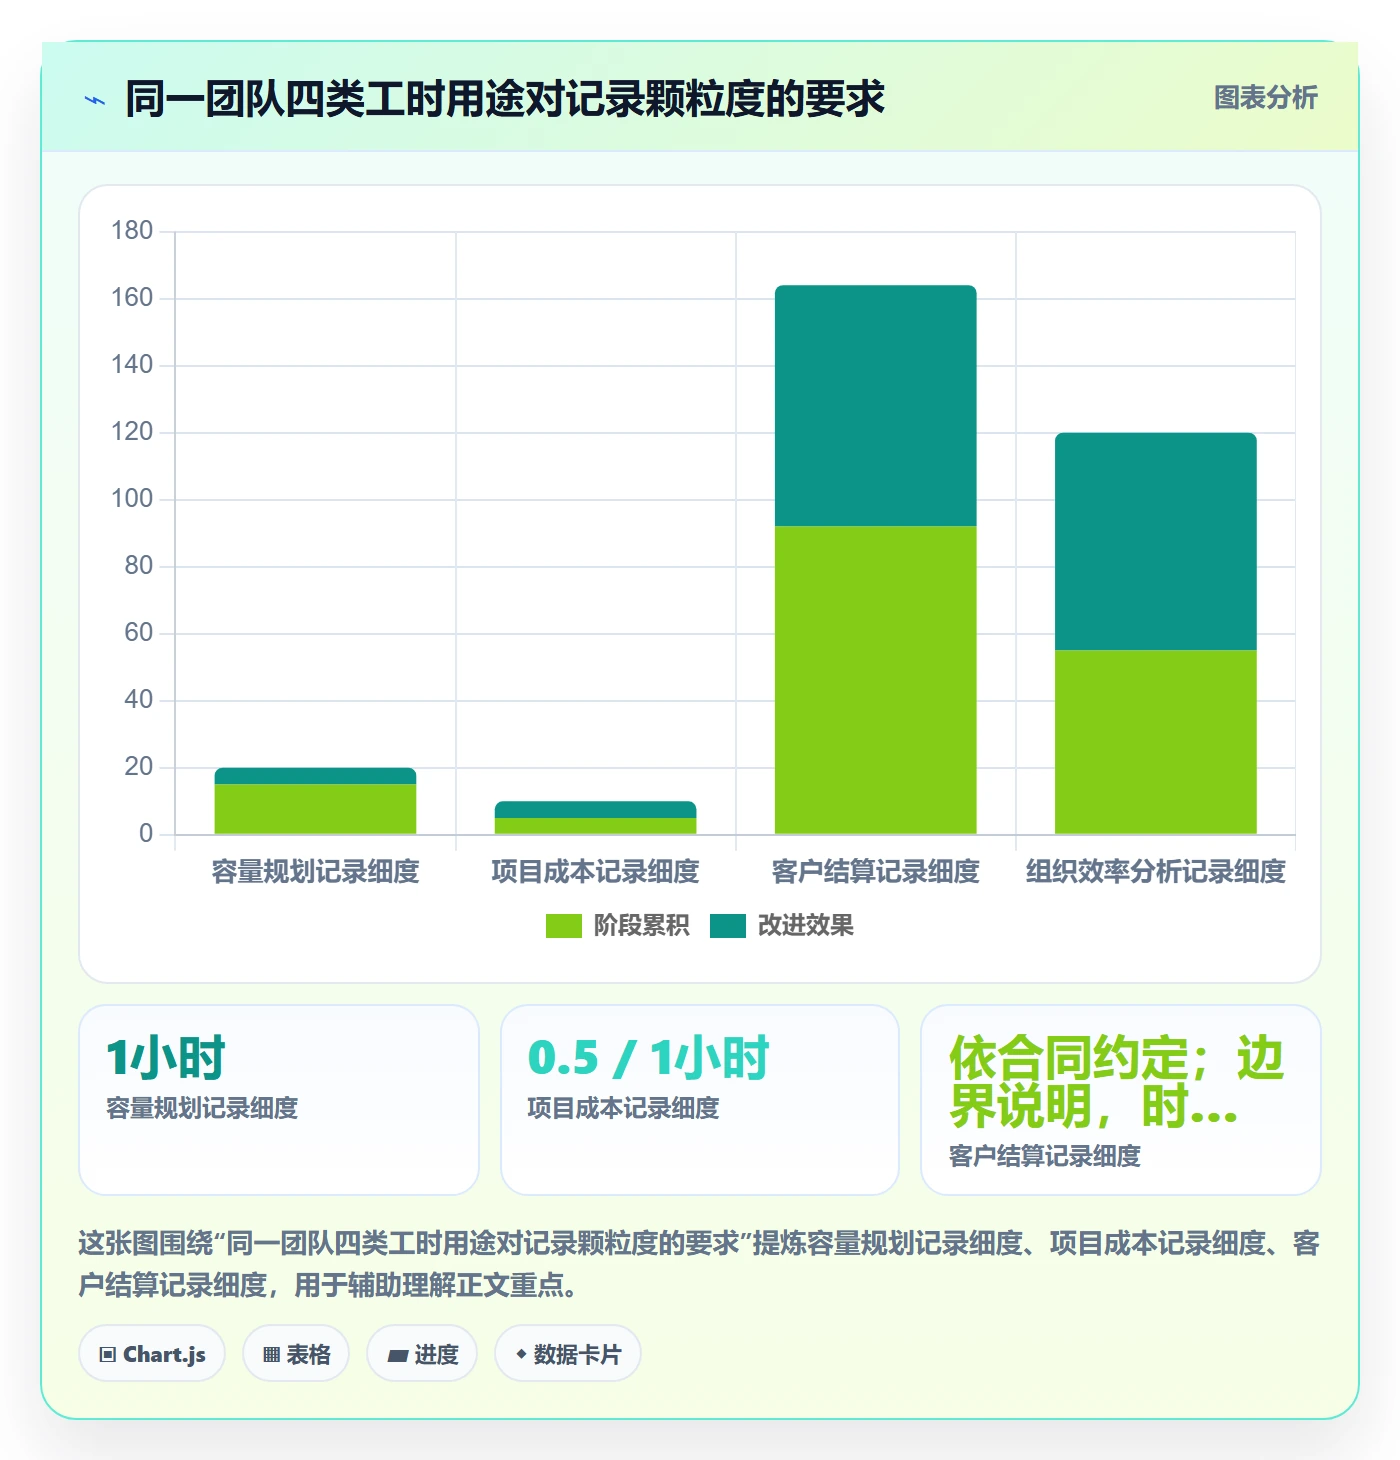Click the 100 y-axis value
The height and width of the screenshot is (1460, 1400).
pos(132,499)
